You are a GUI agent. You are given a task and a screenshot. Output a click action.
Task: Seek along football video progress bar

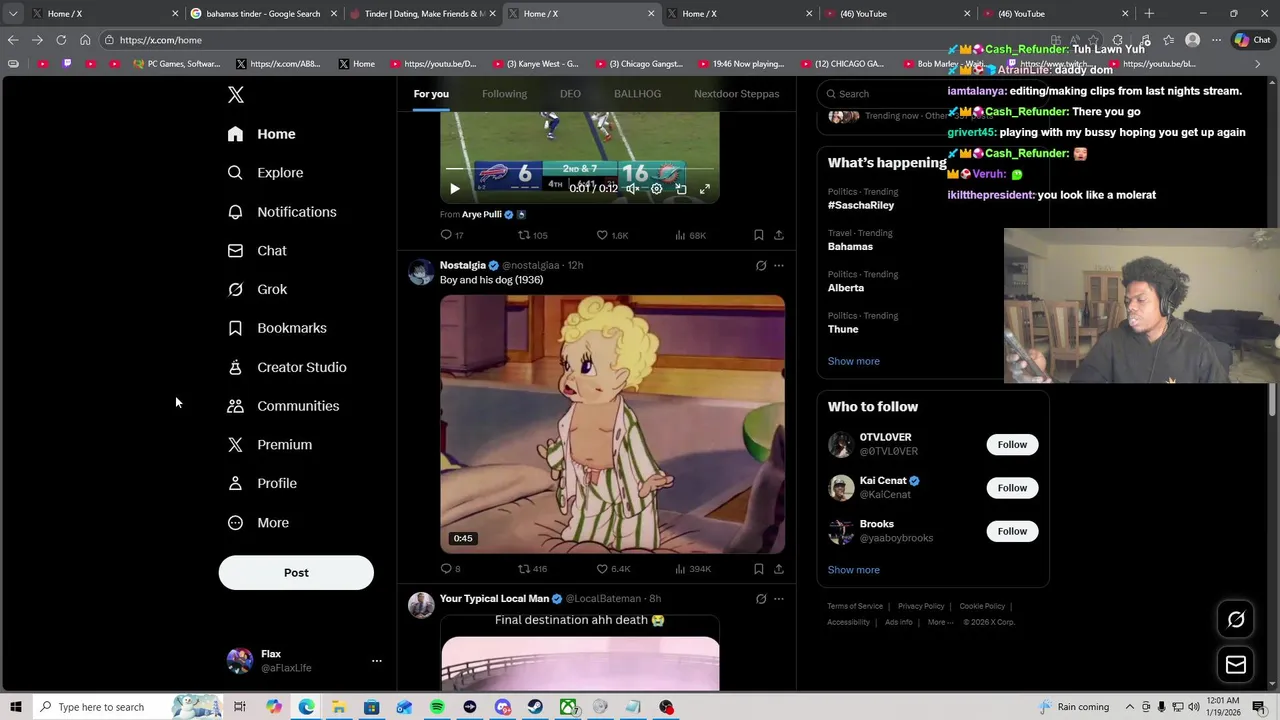[580, 170]
